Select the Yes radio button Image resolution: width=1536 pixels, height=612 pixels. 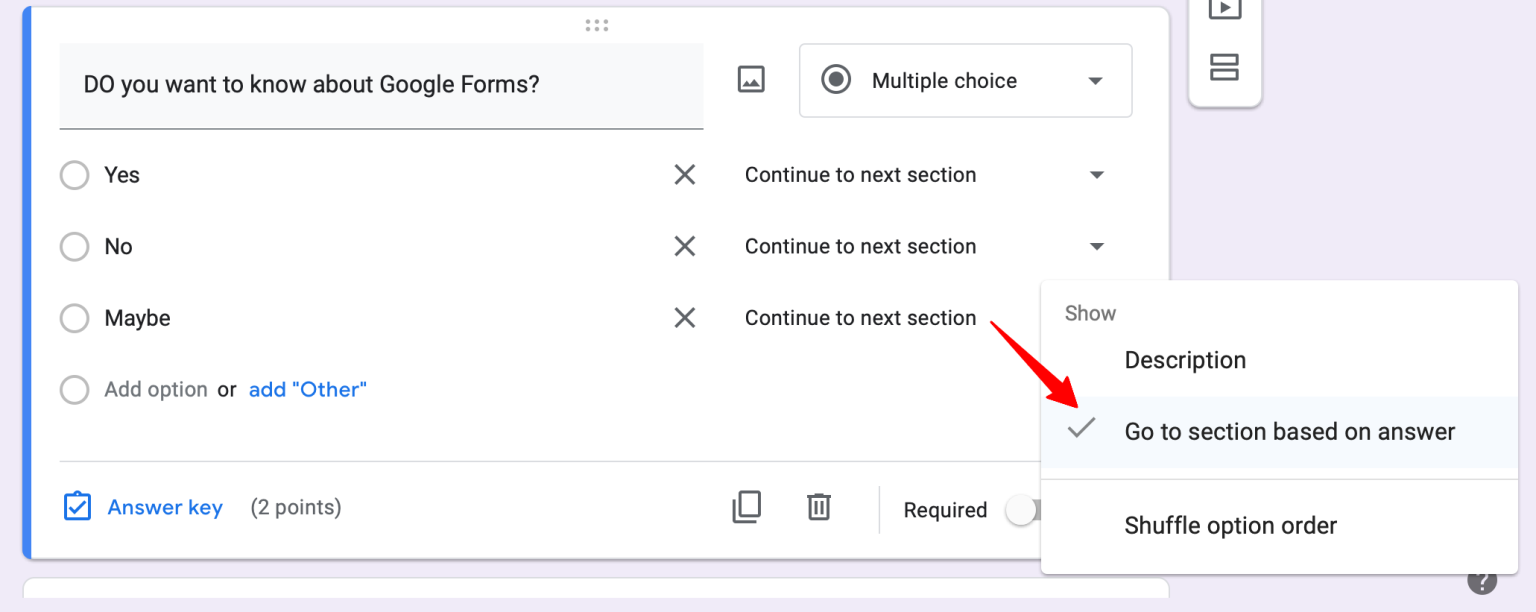click(x=74, y=174)
